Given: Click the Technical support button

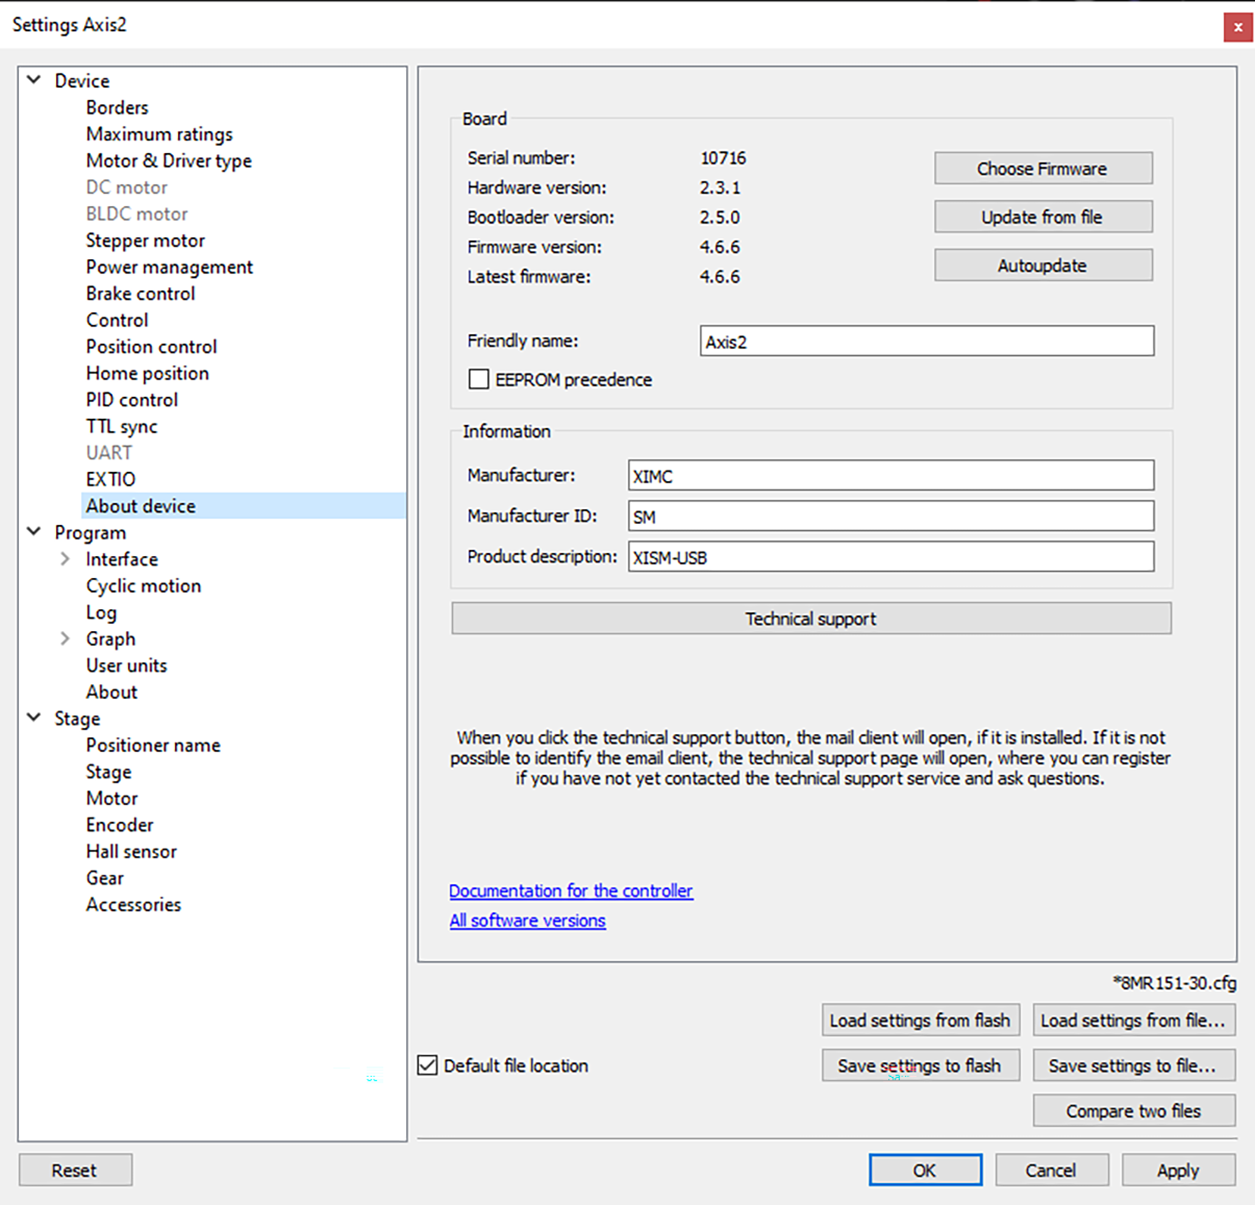Looking at the screenshot, I should (x=810, y=619).
